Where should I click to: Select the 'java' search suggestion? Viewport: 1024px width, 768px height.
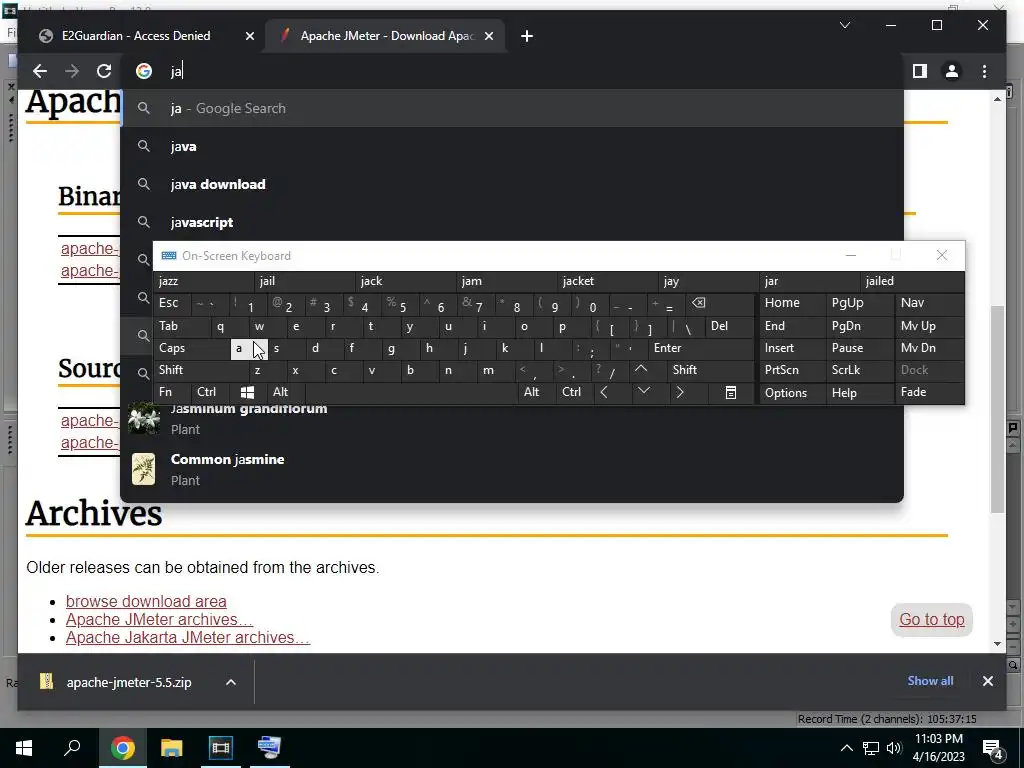(x=512, y=146)
